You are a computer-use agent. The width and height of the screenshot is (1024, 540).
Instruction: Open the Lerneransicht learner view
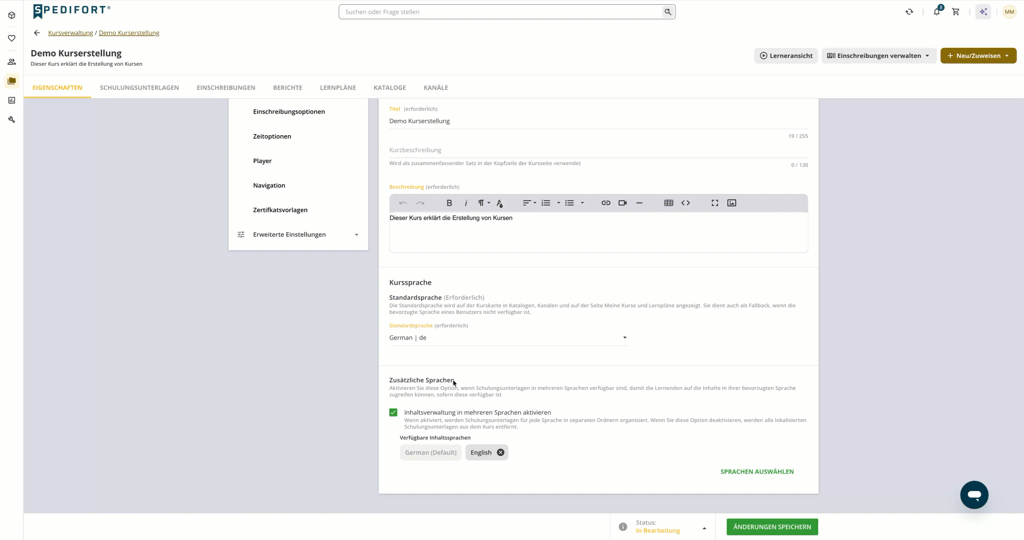786,56
